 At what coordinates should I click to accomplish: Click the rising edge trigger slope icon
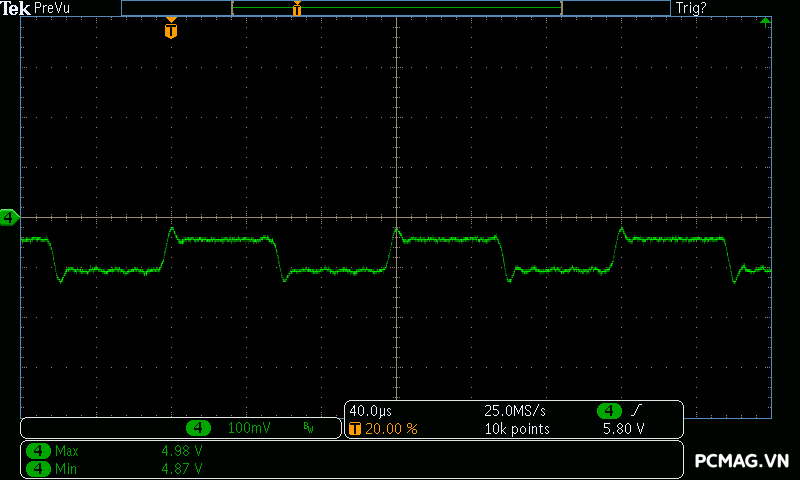[x=635, y=411]
